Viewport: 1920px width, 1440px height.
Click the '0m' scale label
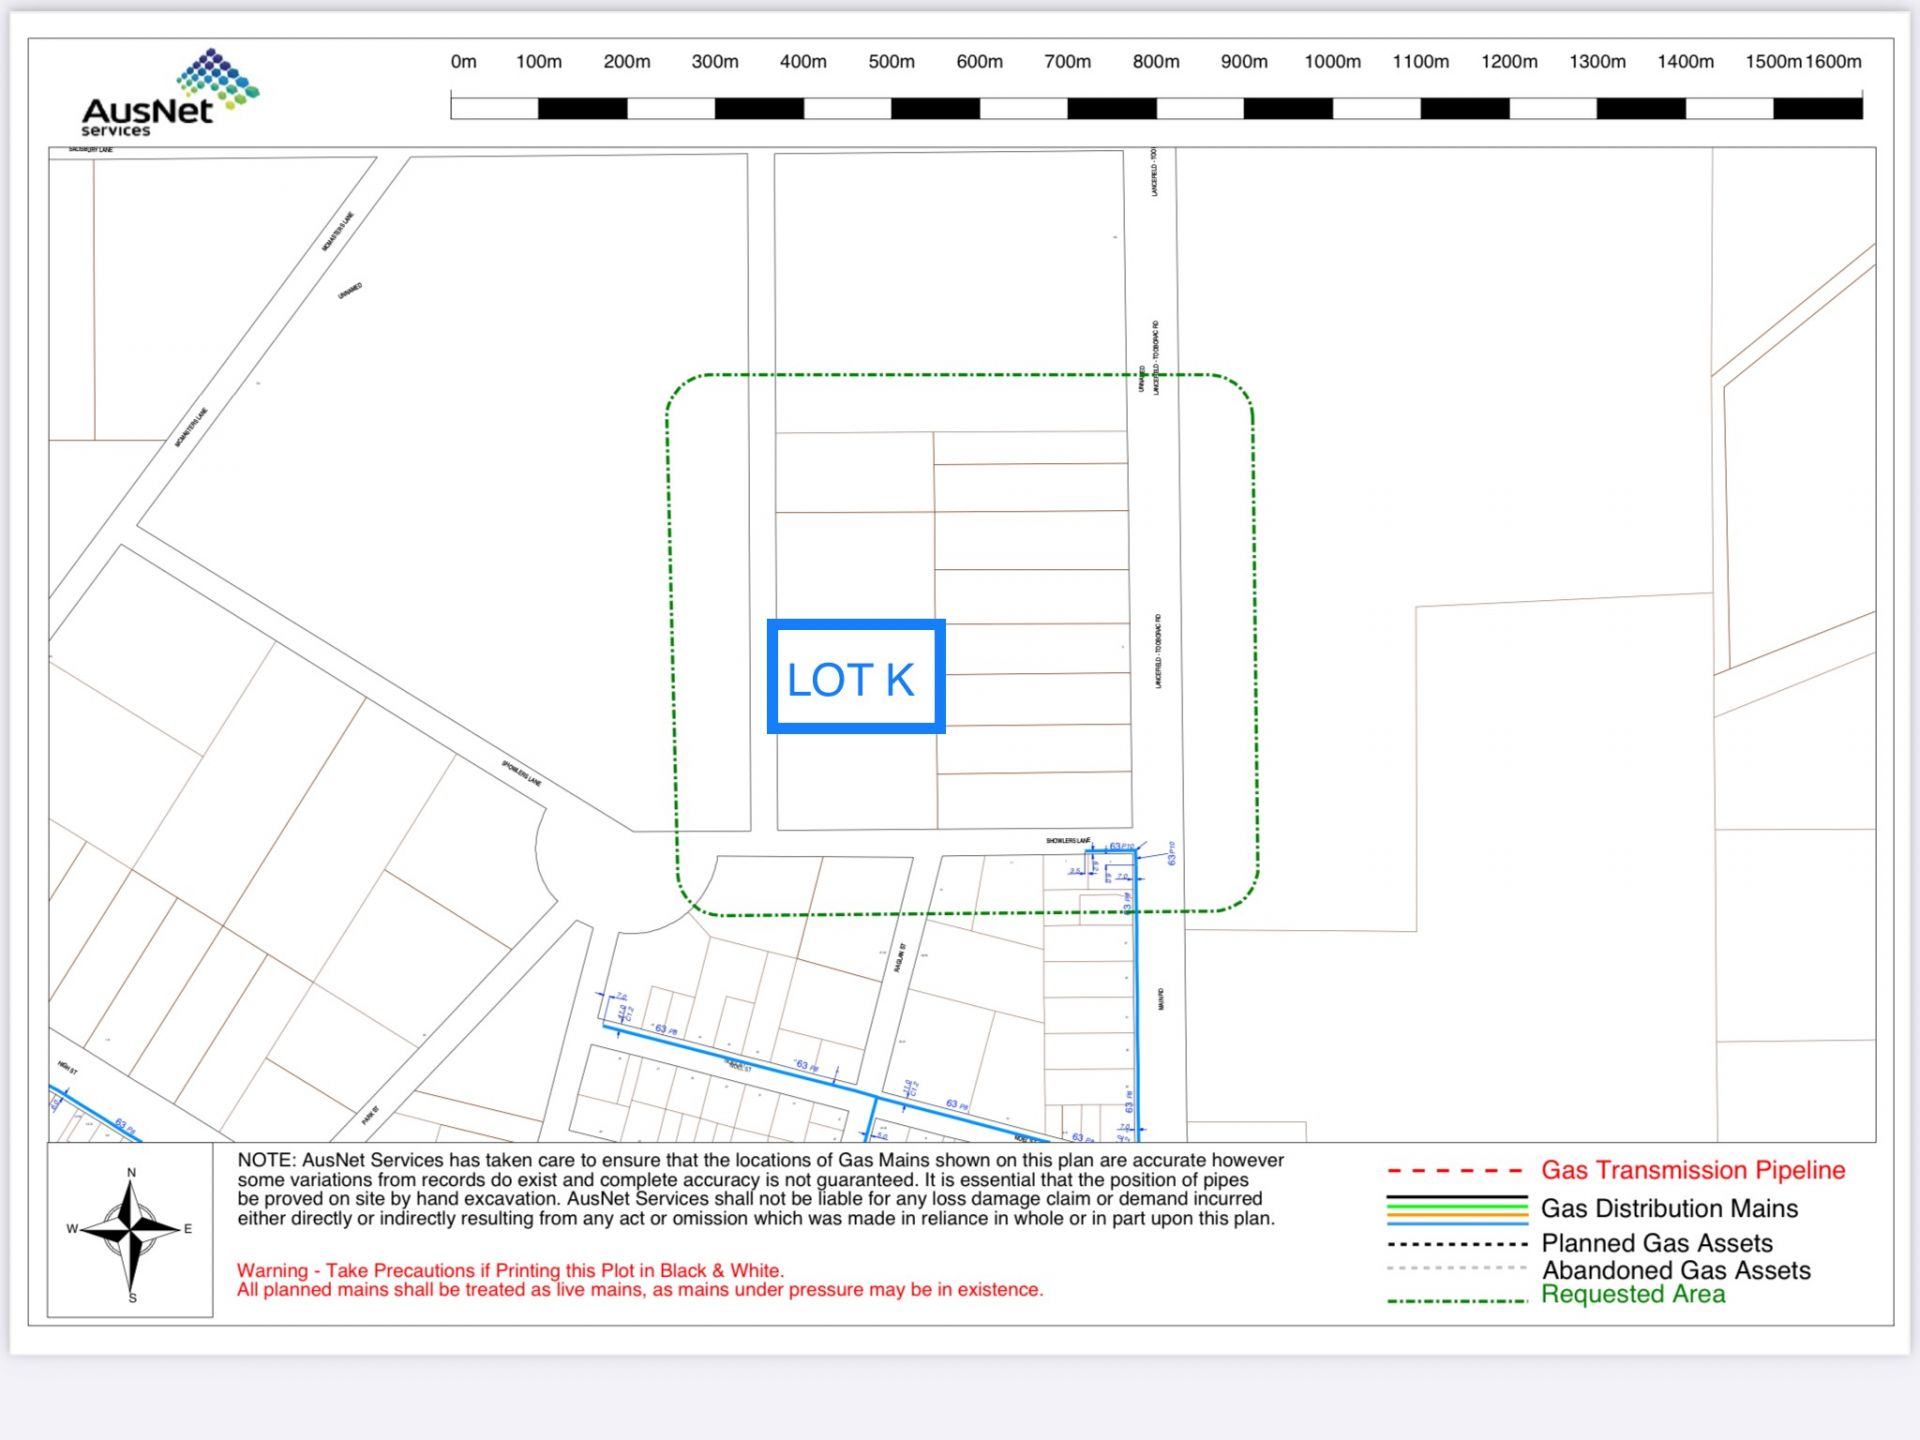coord(463,62)
